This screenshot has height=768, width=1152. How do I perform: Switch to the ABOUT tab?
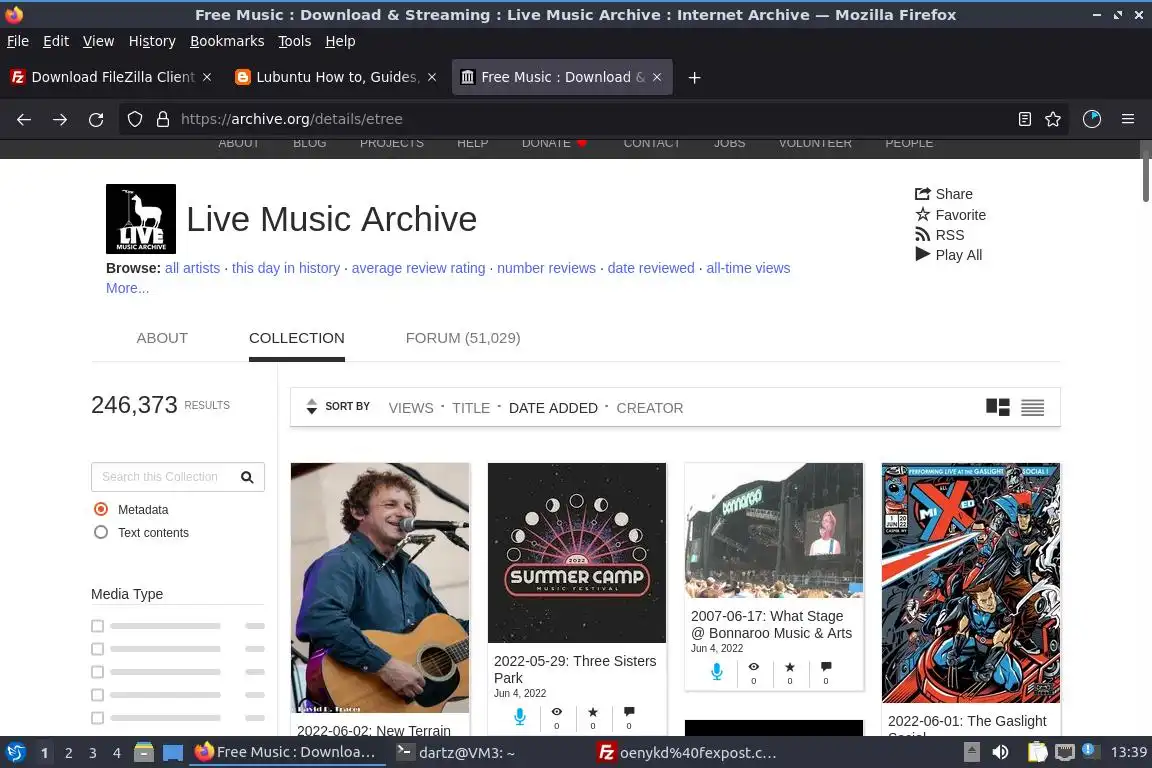pos(162,338)
